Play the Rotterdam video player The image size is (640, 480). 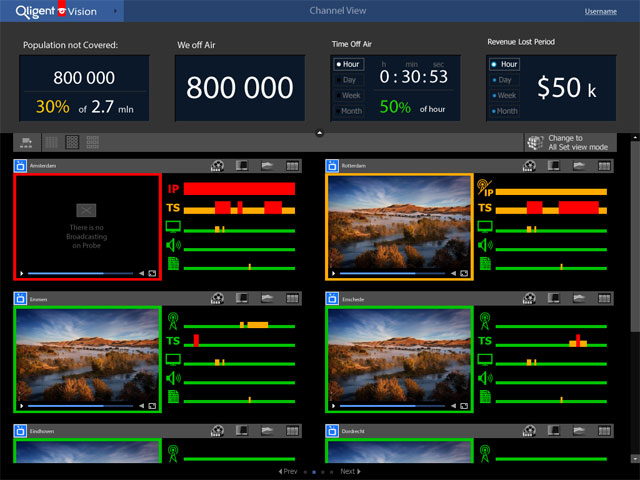pyautogui.click(x=333, y=273)
